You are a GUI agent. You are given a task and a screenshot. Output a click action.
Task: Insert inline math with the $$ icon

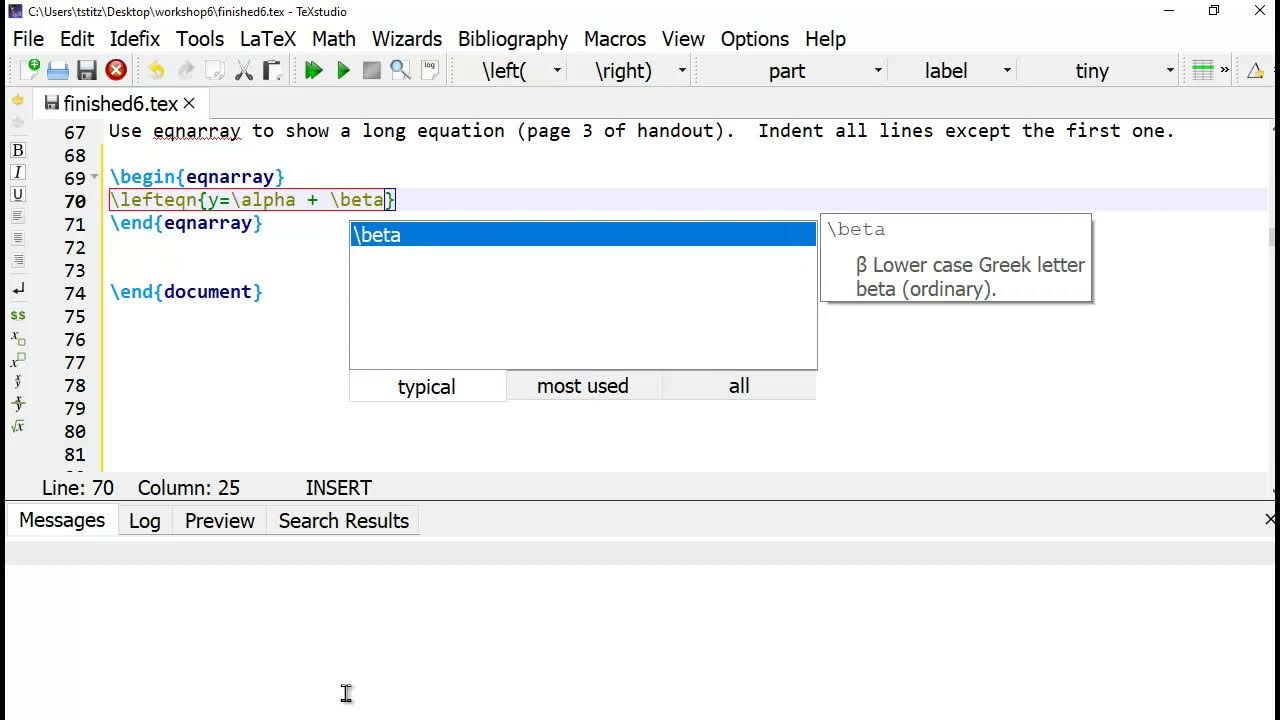(x=18, y=315)
